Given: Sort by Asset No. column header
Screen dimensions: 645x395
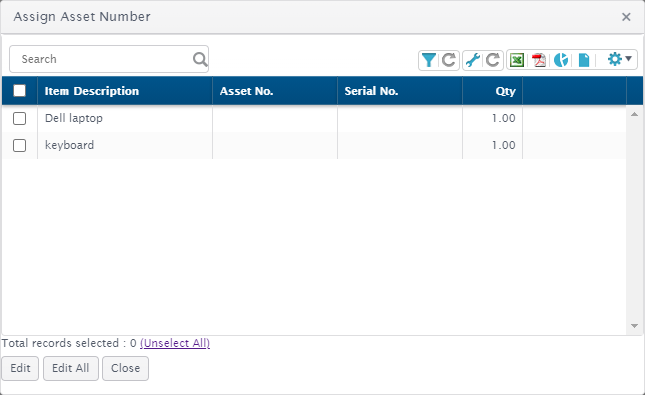Looking at the screenshot, I should pos(275,91).
